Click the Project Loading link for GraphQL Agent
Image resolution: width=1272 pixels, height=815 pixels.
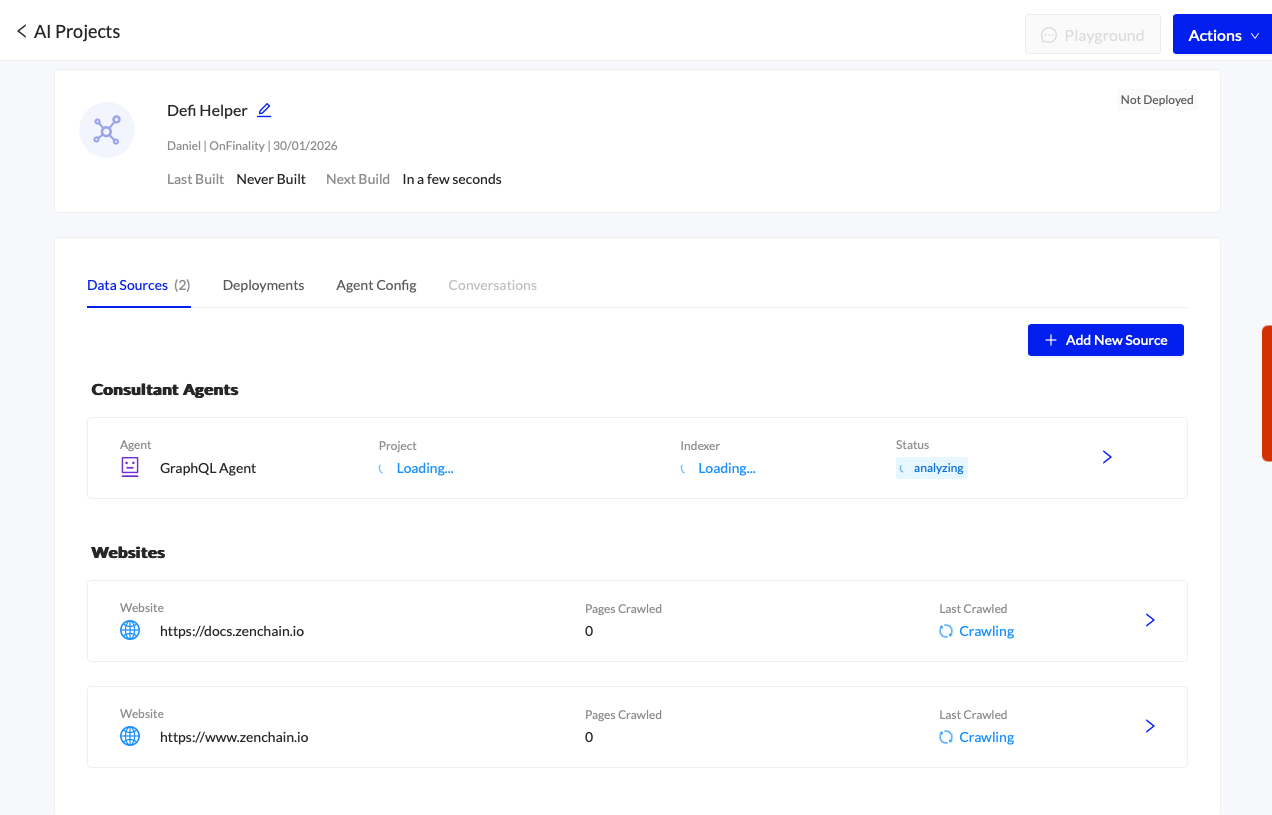[424, 468]
